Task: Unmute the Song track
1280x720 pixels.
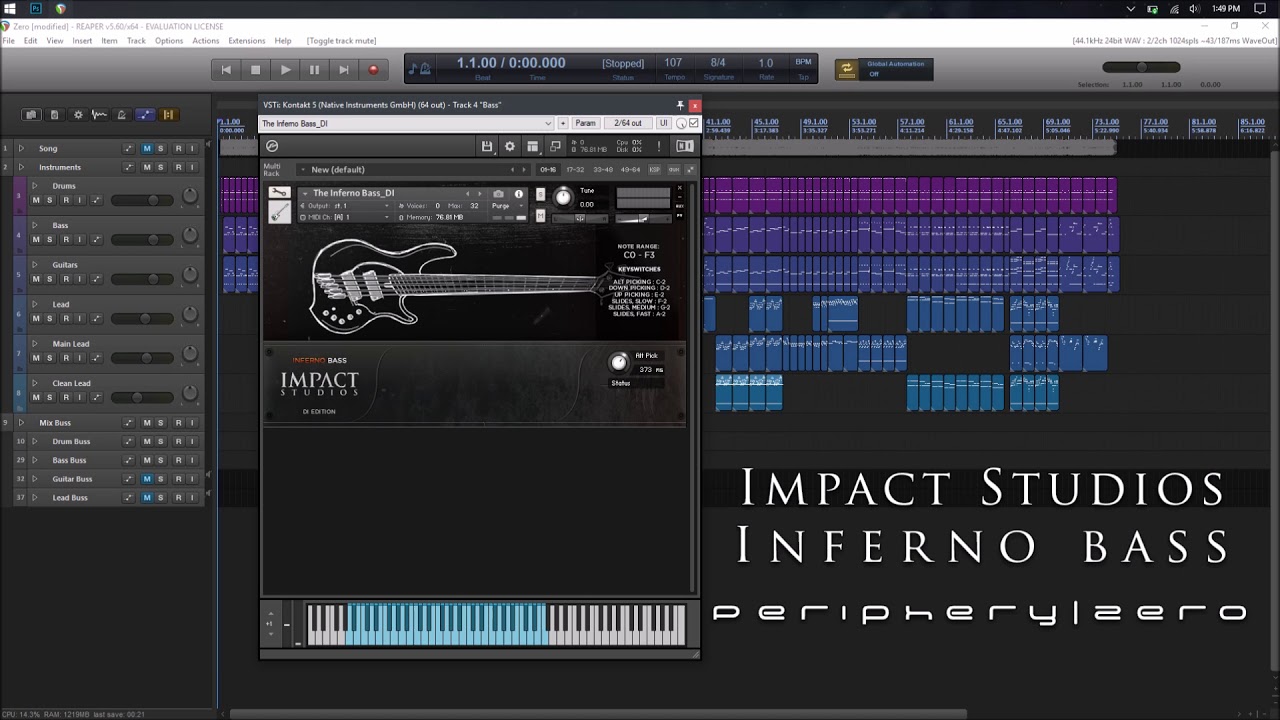Action: point(147,148)
